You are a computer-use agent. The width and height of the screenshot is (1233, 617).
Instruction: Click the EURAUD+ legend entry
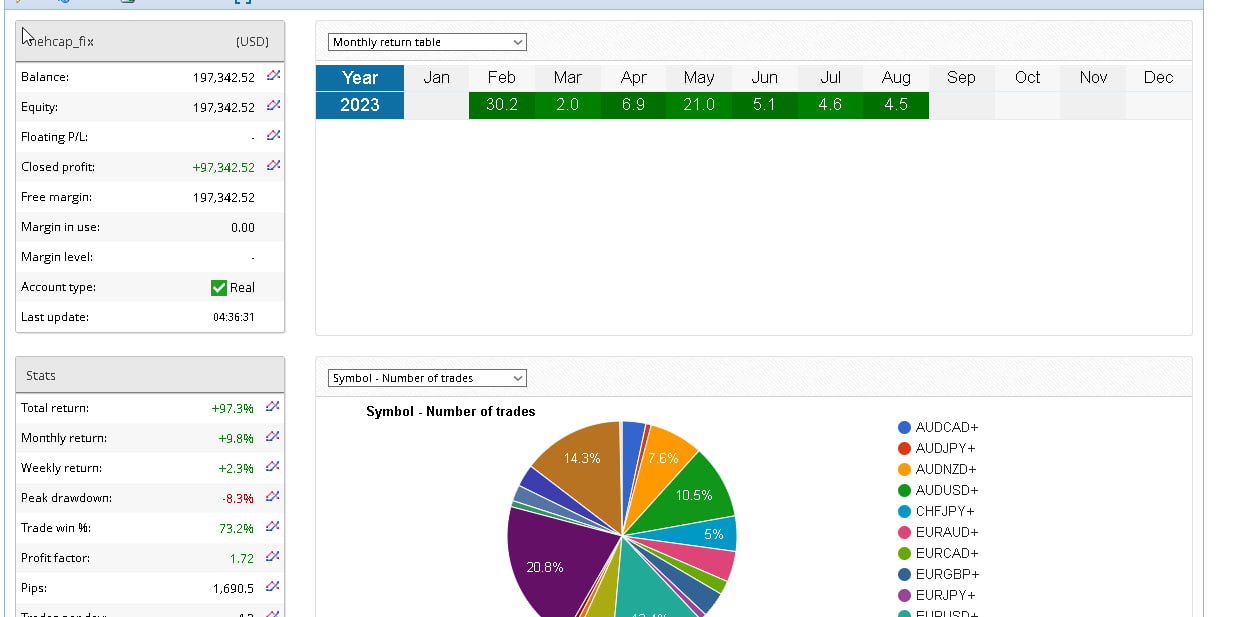click(x=946, y=532)
